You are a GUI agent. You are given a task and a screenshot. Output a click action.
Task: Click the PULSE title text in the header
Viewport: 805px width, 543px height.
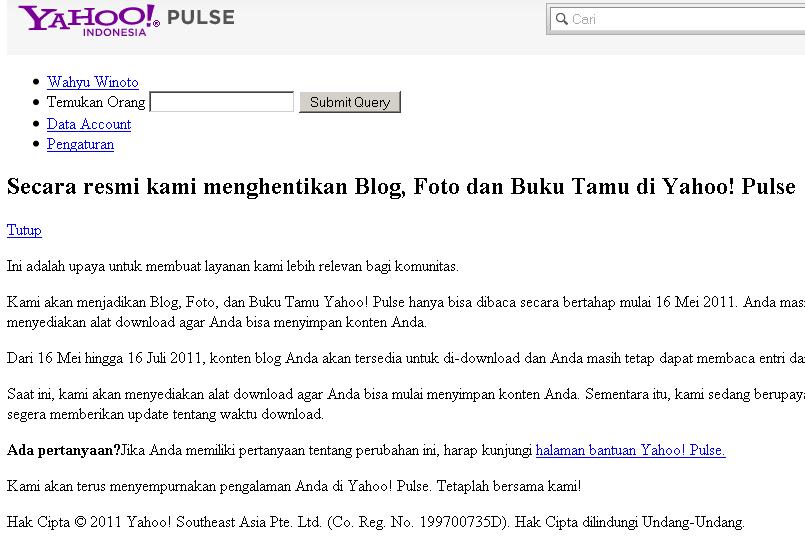(201, 17)
